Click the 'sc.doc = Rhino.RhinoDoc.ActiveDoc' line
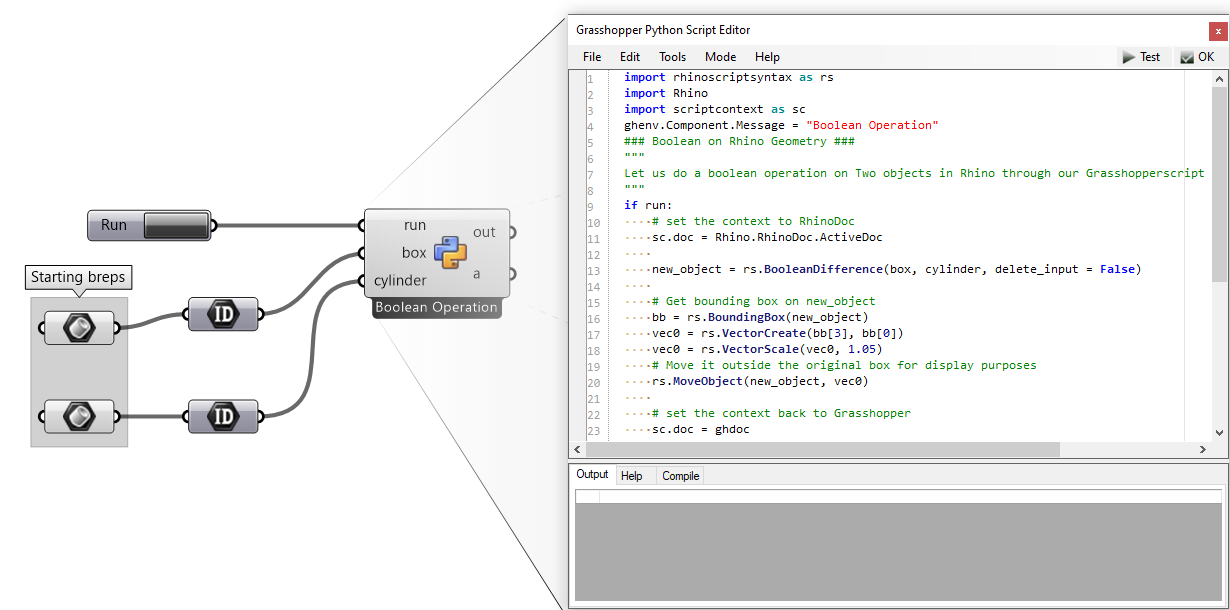 point(767,237)
